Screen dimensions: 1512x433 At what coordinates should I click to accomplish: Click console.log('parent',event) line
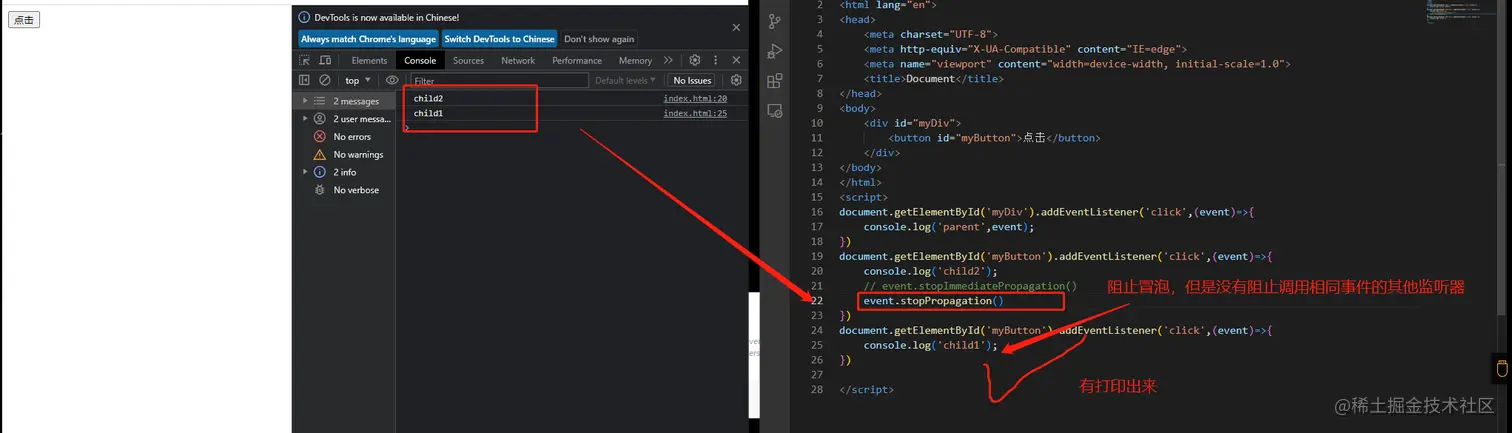pos(948,226)
